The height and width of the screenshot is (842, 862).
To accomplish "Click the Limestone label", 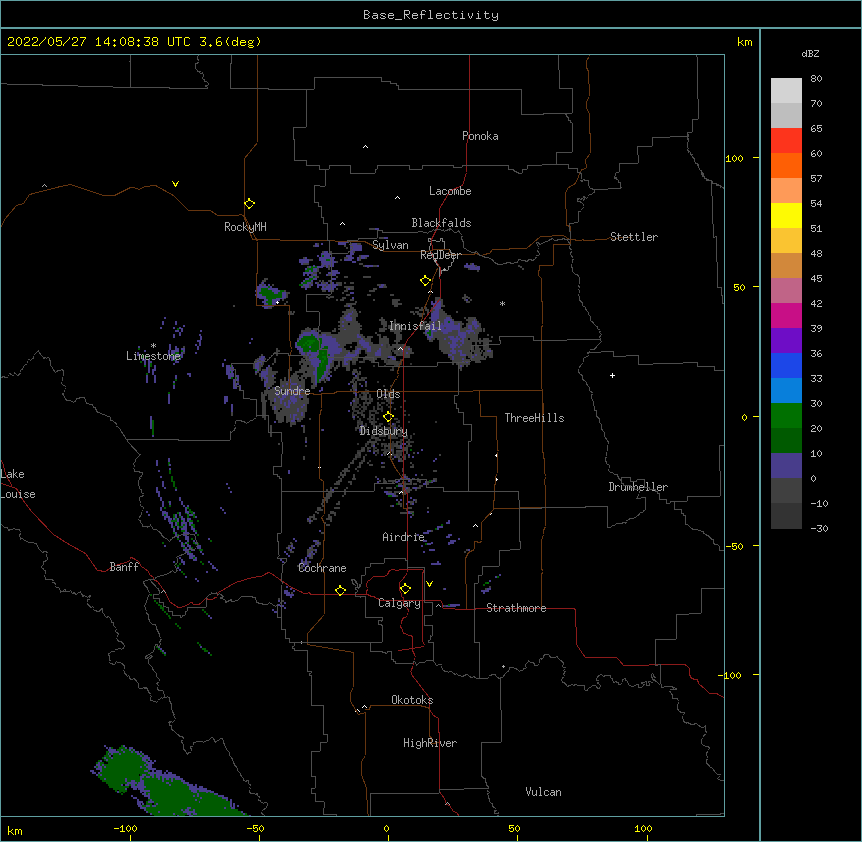I will tap(153, 356).
